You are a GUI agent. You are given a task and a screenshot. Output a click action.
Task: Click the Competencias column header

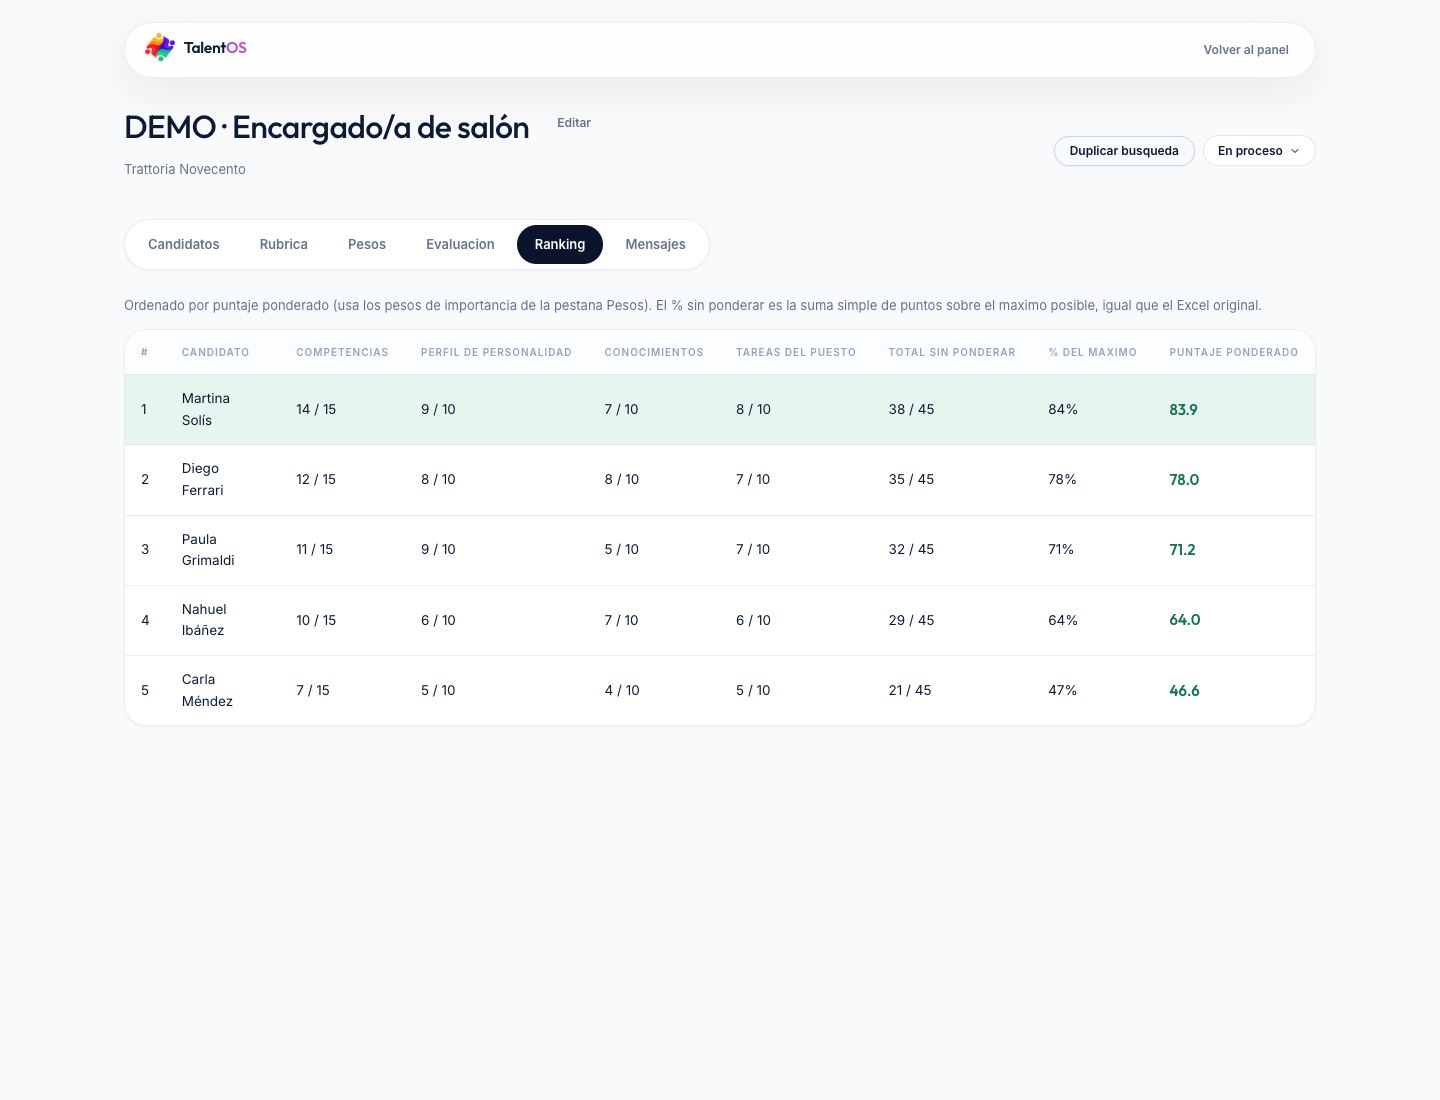pos(342,352)
